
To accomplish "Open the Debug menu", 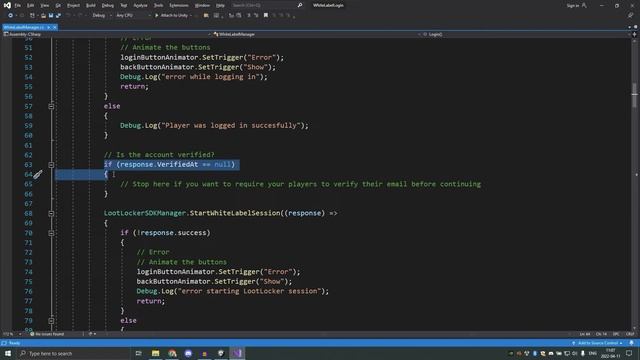I will point(108,5).
